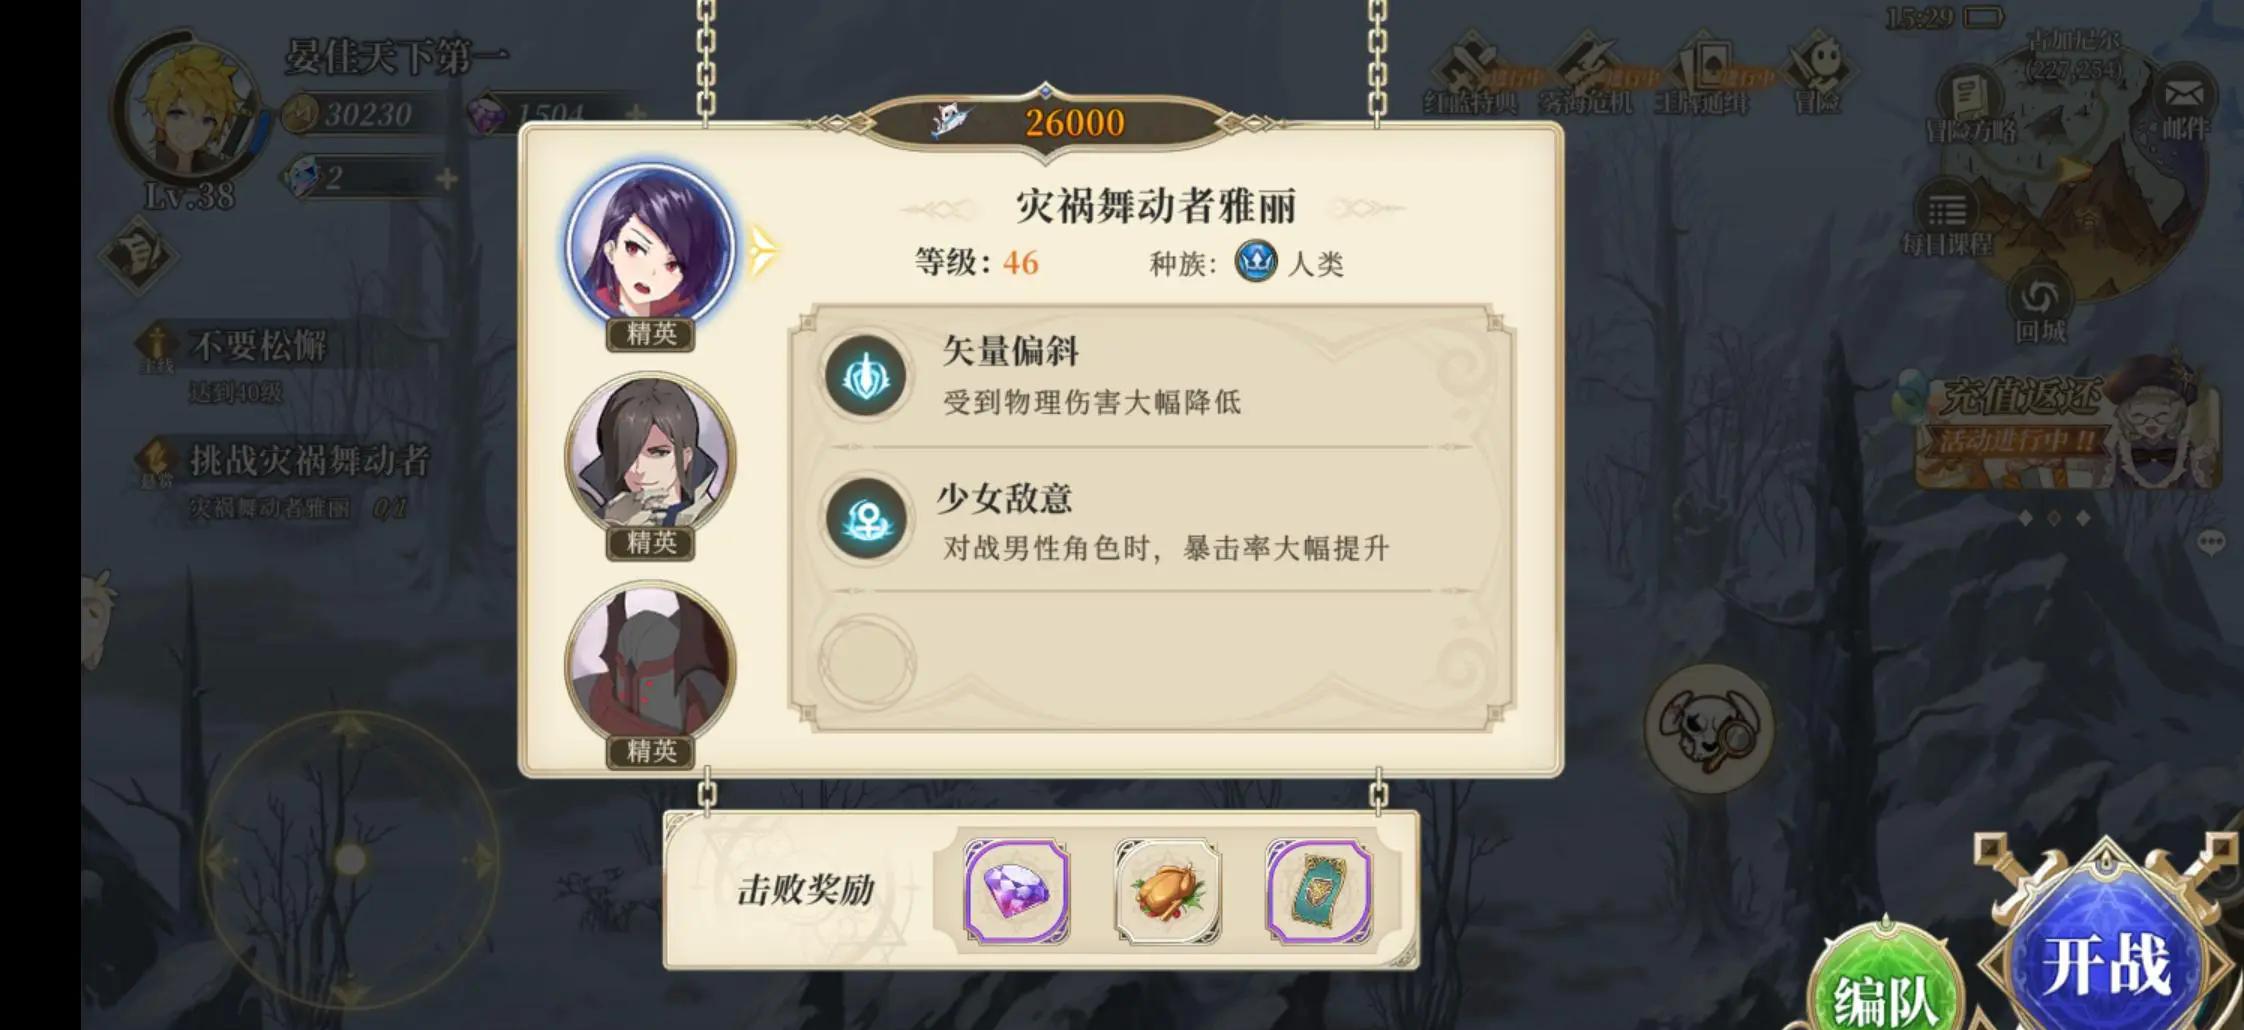Open the 每日课程 daily tasks icon
The height and width of the screenshot is (1030, 2244).
(1946, 220)
